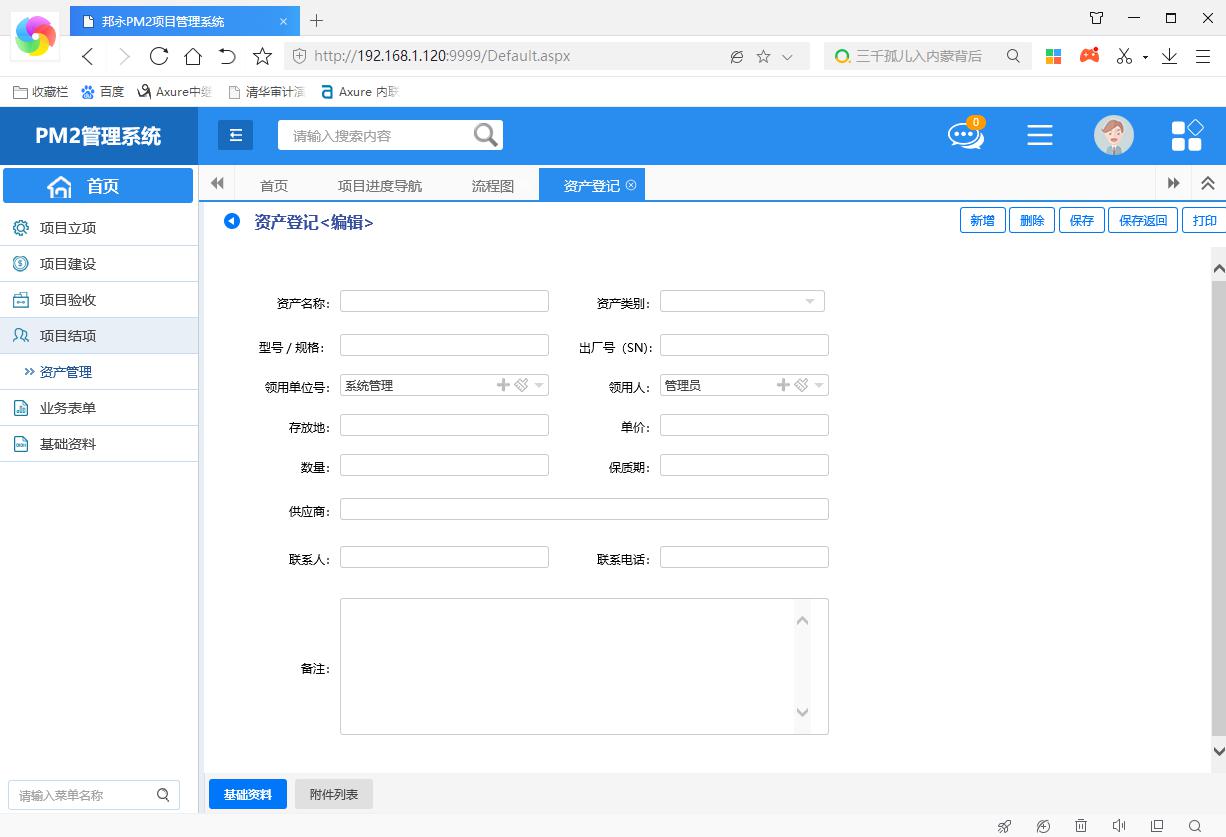Close the 资产登记 tab

[631, 185]
